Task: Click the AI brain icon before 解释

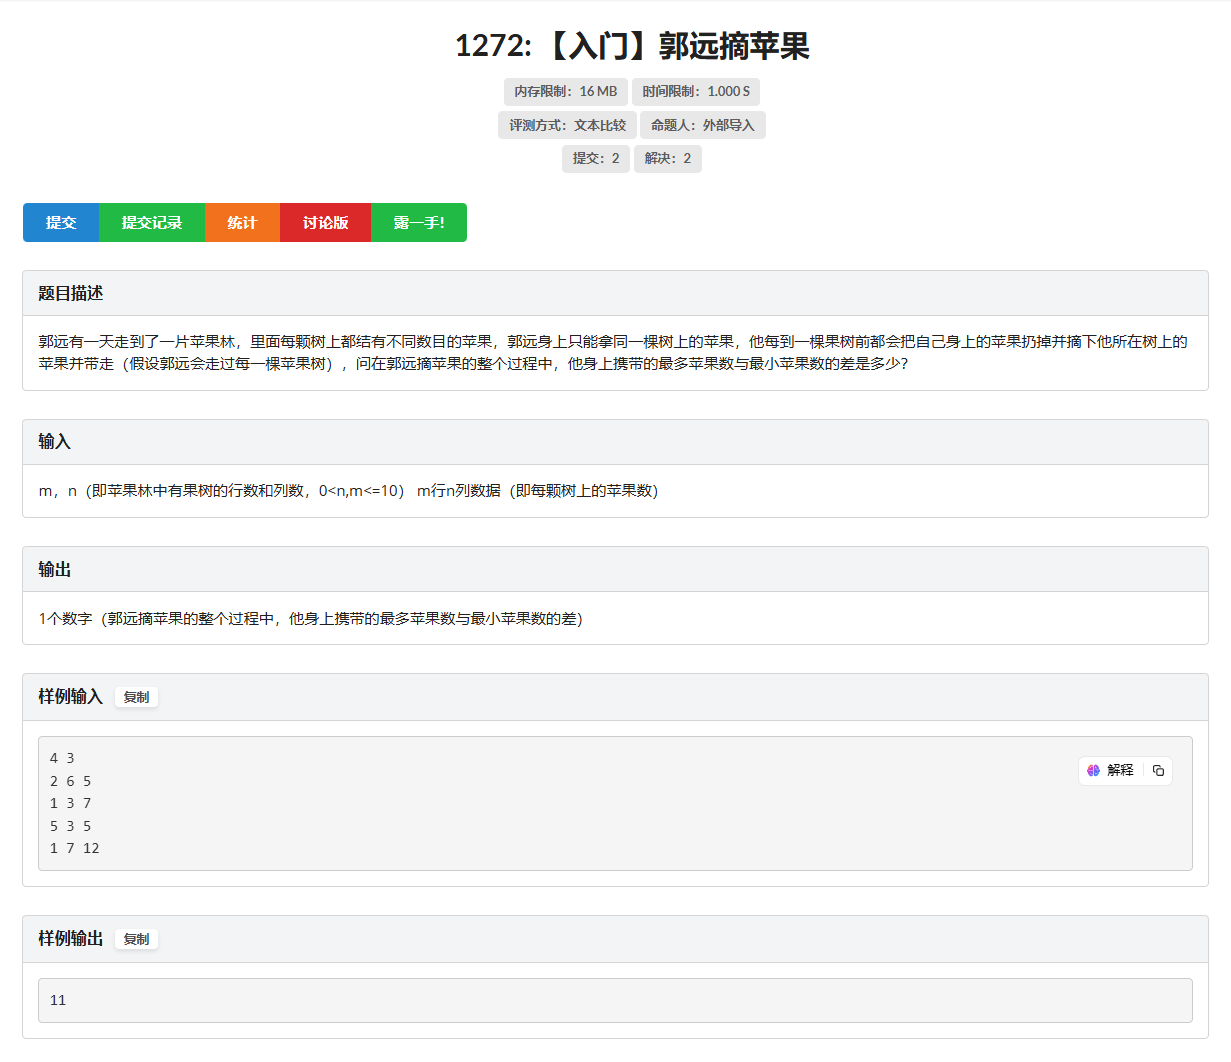Action: [x=1092, y=770]
